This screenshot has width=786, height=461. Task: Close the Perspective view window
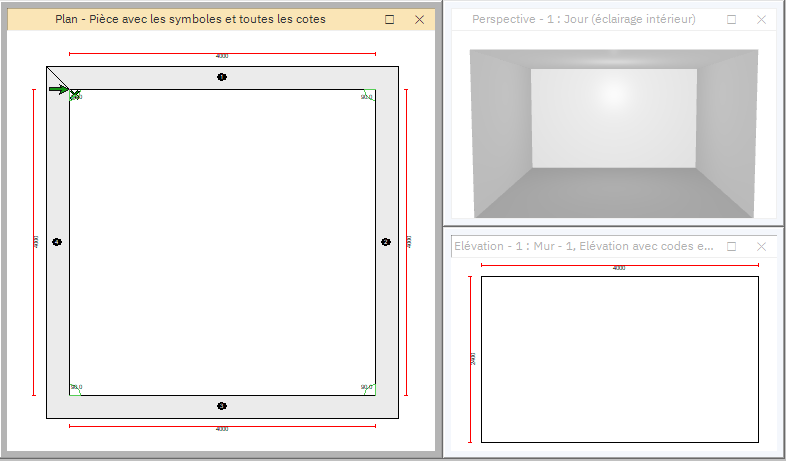click(x=761, y=19)
